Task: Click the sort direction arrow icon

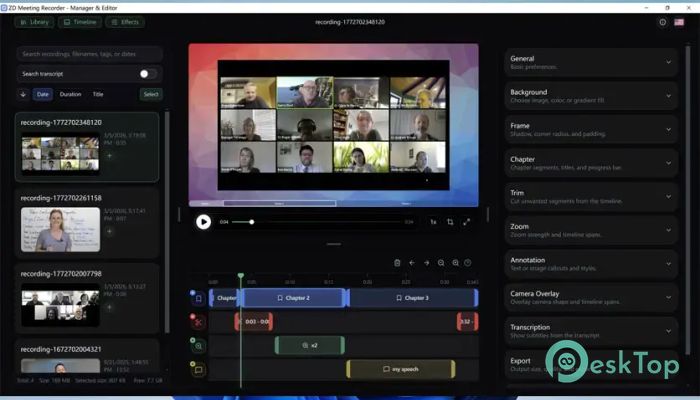Action: [23, 94]
